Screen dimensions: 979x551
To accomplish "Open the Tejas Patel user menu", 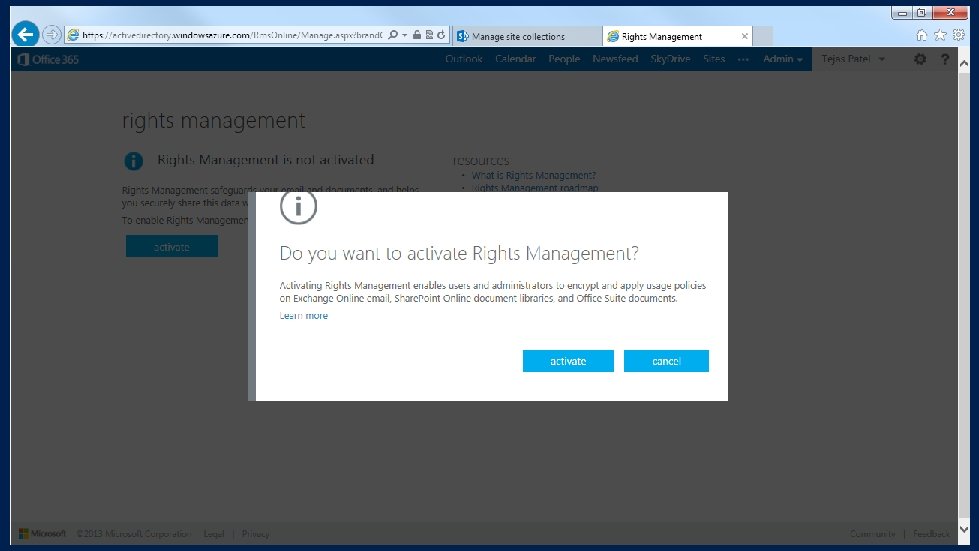I will [x=853, y=59].
